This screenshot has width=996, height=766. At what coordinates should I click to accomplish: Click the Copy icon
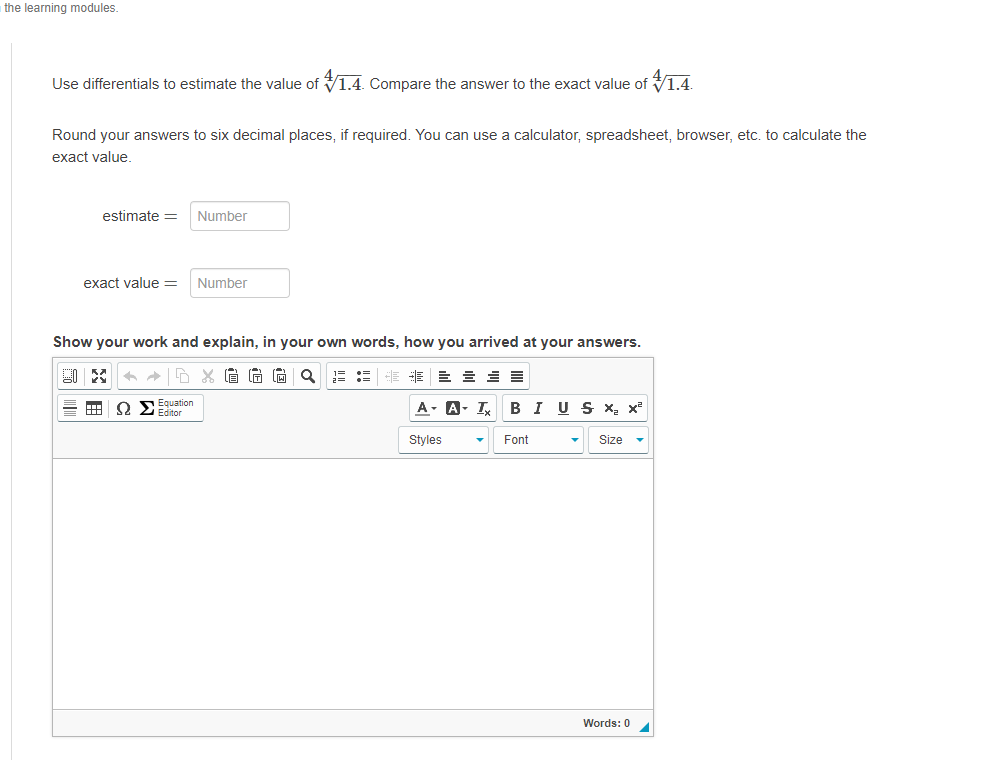[182, 376]
